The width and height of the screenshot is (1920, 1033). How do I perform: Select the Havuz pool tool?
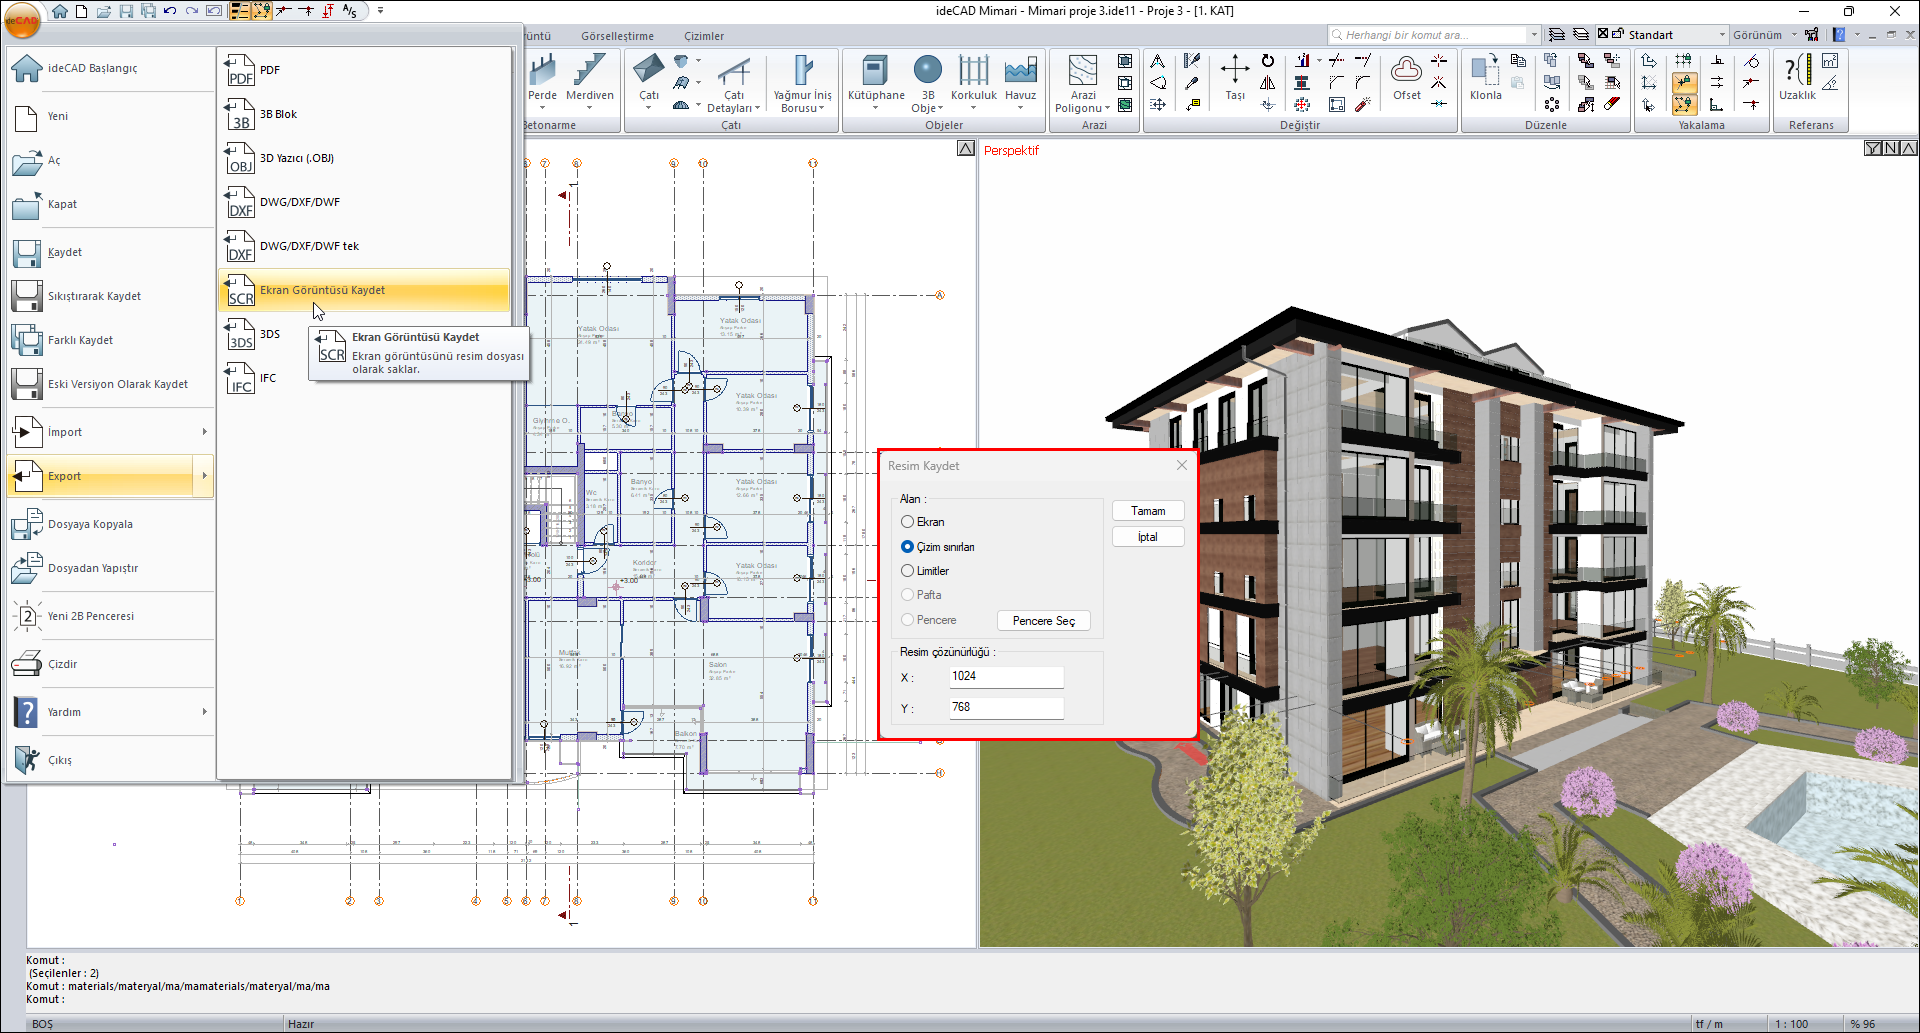tap(1020, 79)
